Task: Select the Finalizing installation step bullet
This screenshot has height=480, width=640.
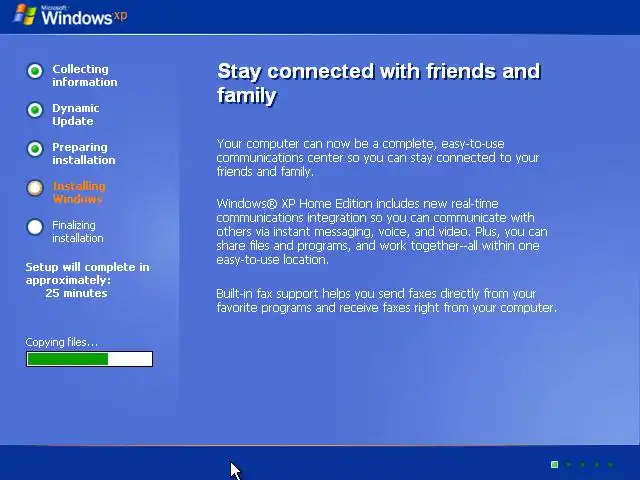Action: [35, 227]
